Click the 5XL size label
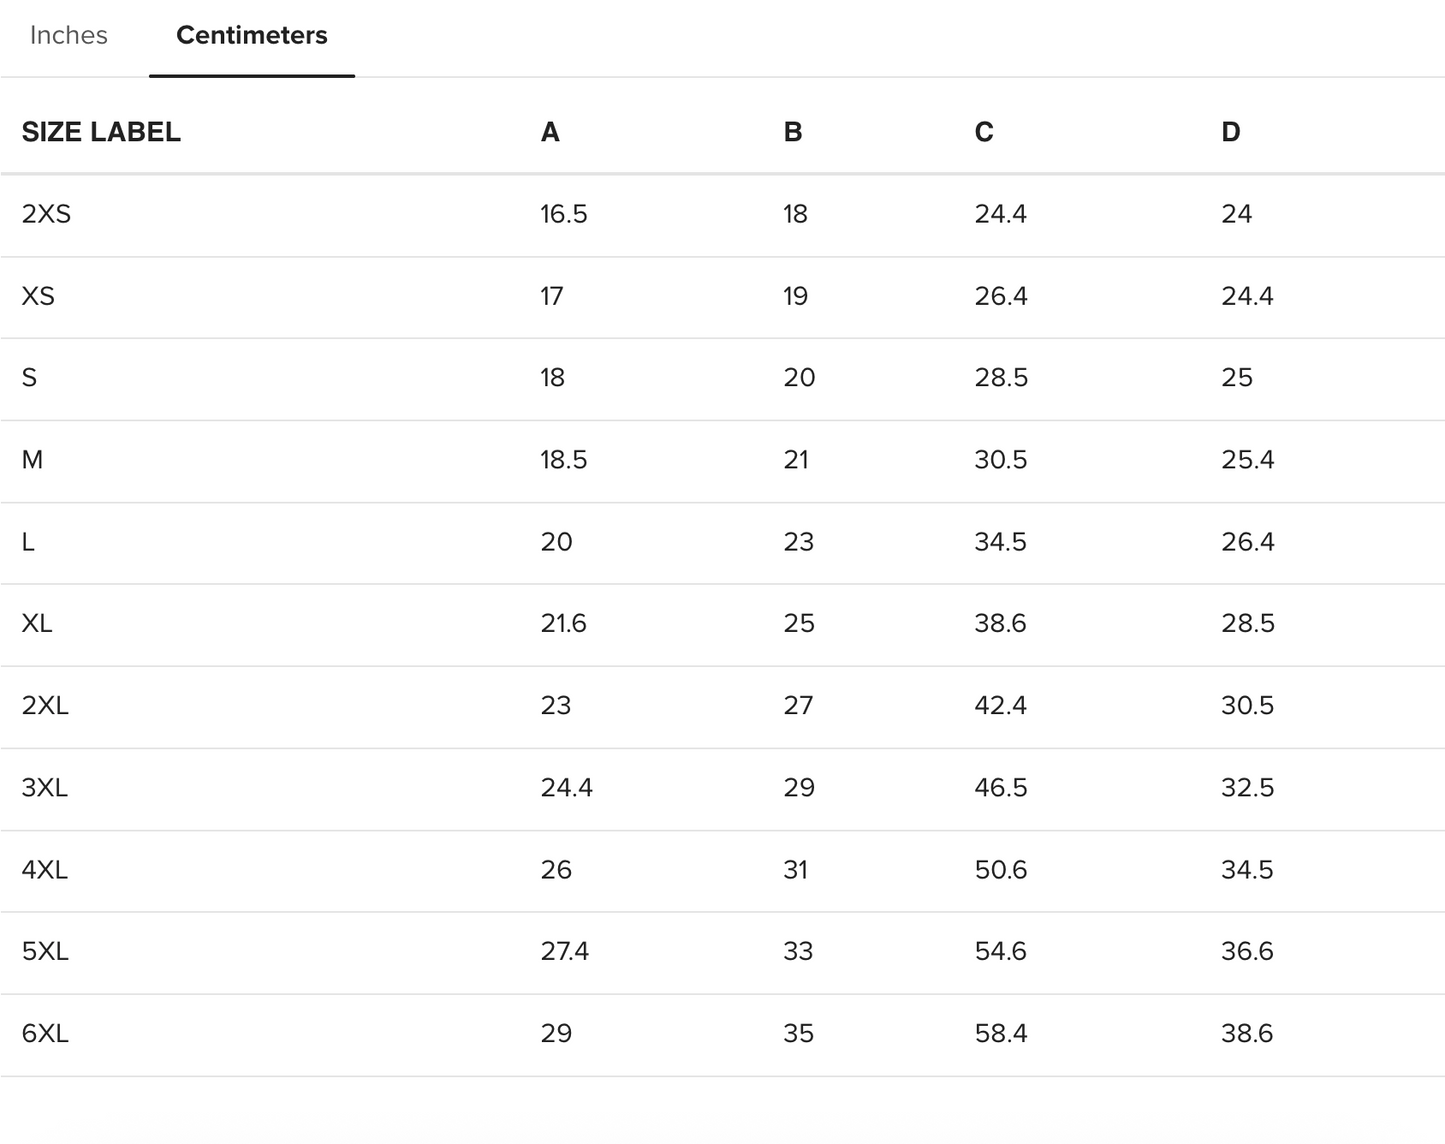The width and height of the screenshot is (1445, 1144). pyautogui.click(x=45, y=951)
